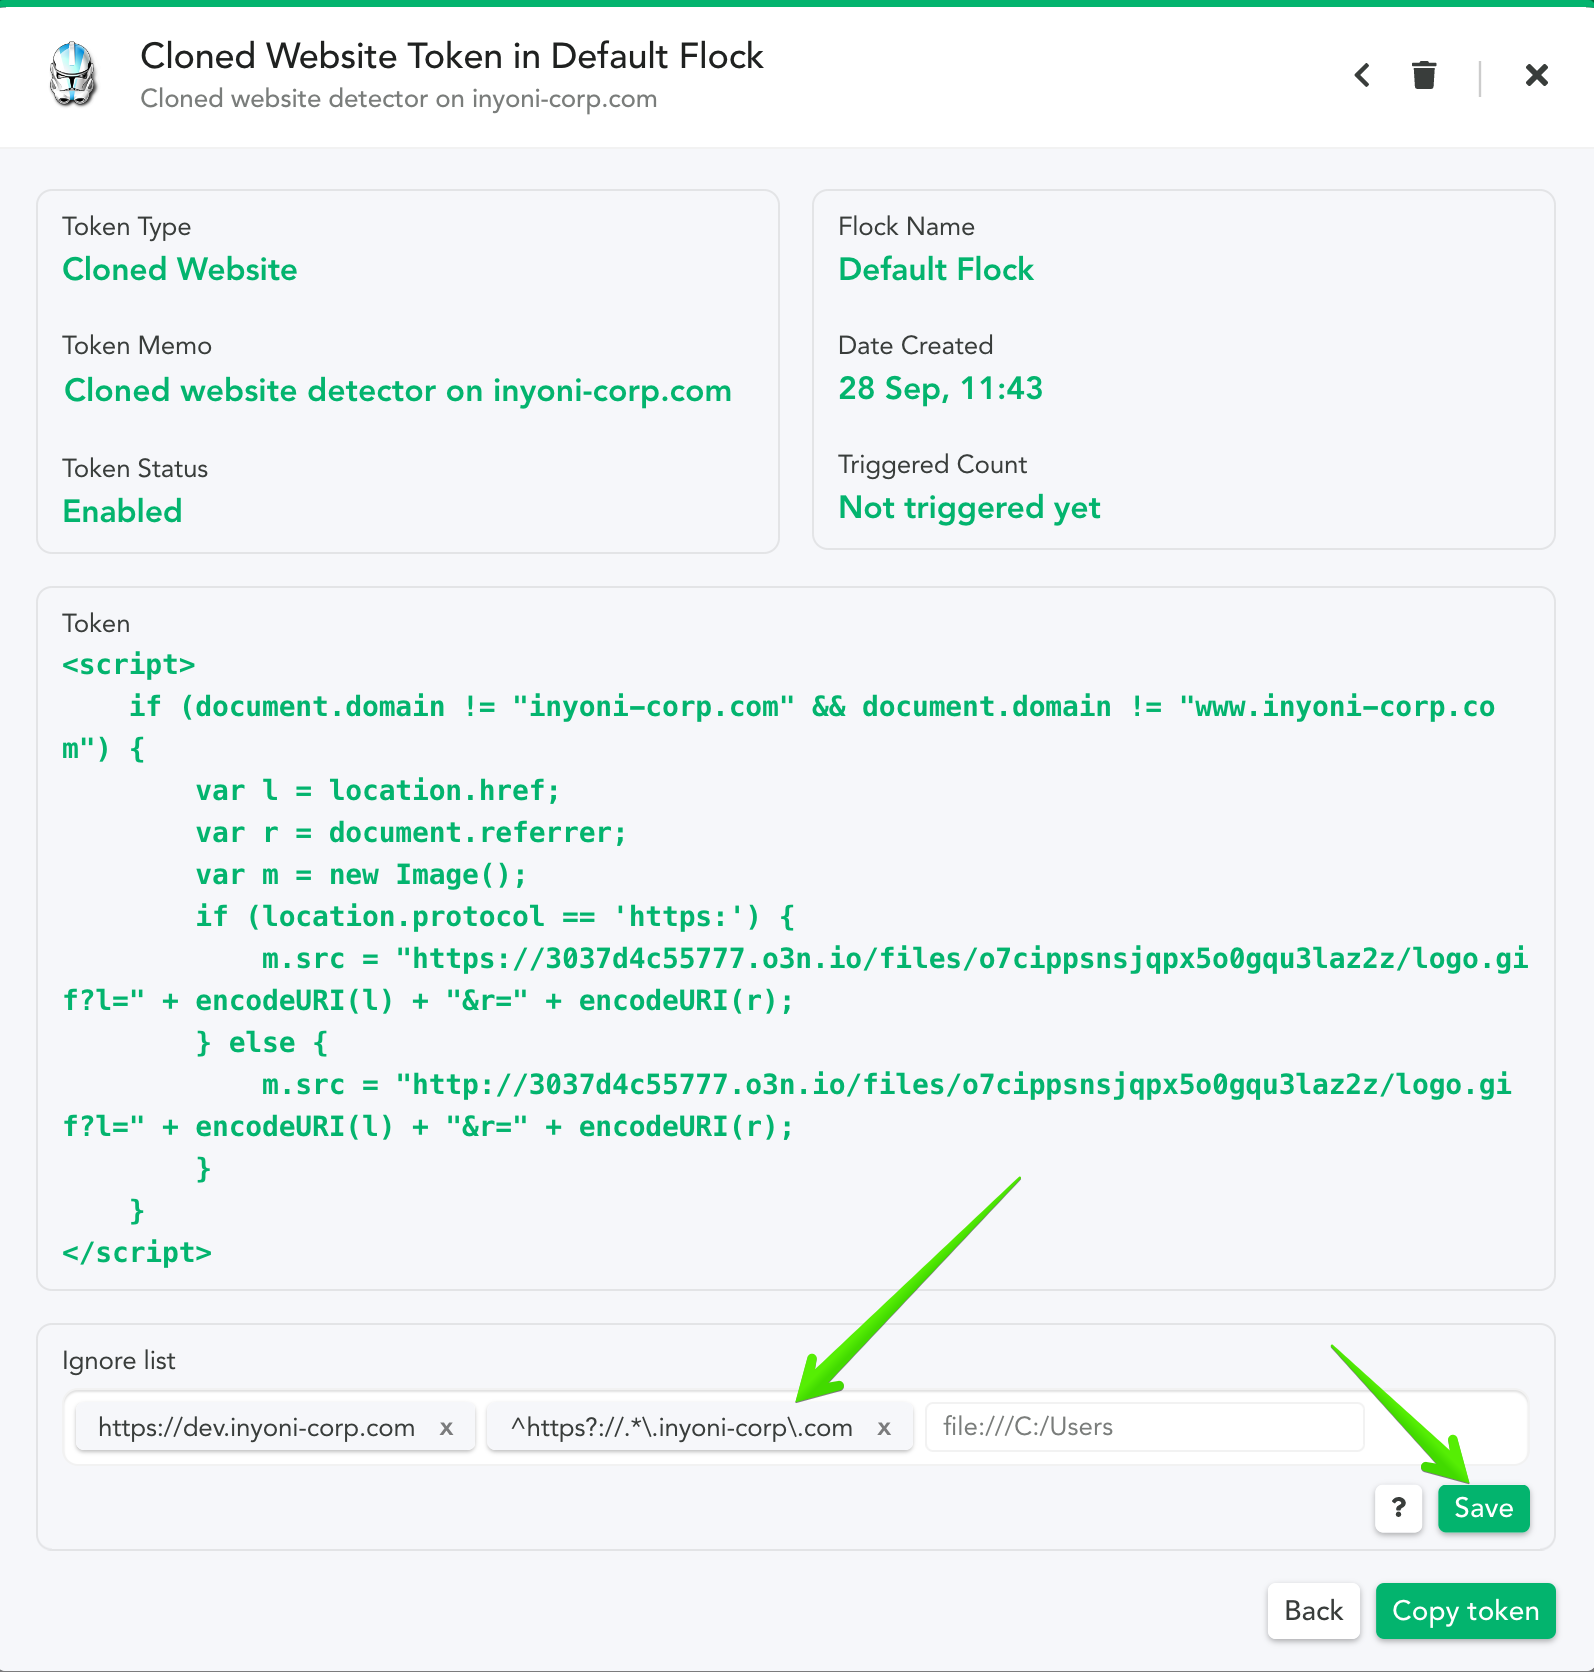The width and height of the screenshot is (1594, 1672).
Task: Click the 'var l = location.href;' code line
Action: tap(378, 790)
